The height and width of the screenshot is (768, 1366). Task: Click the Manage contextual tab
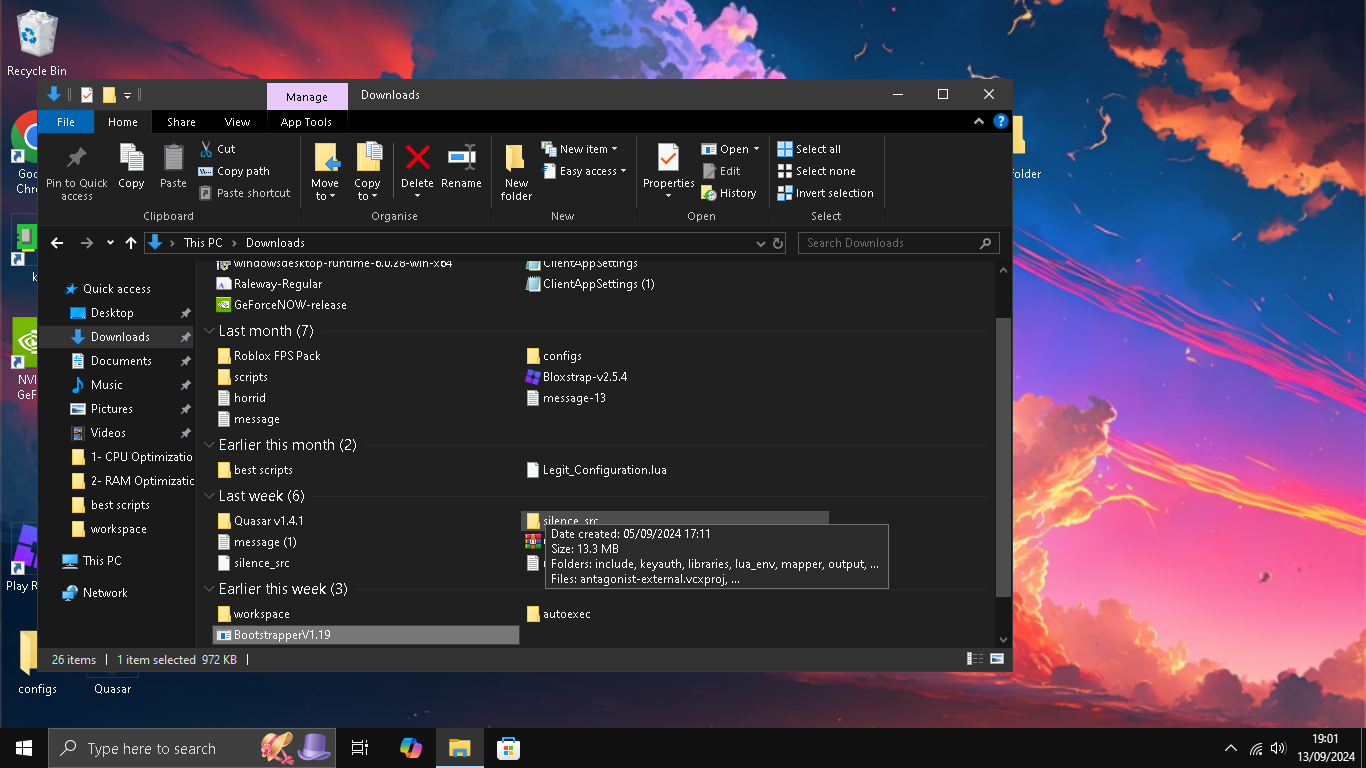coord(307,96)
